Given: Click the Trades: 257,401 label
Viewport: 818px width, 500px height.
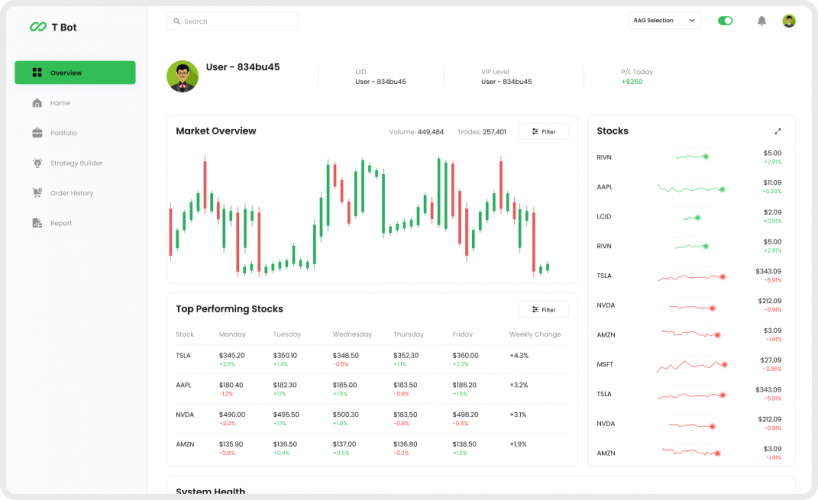Looking at the screenshot, I should coord(482,132).
